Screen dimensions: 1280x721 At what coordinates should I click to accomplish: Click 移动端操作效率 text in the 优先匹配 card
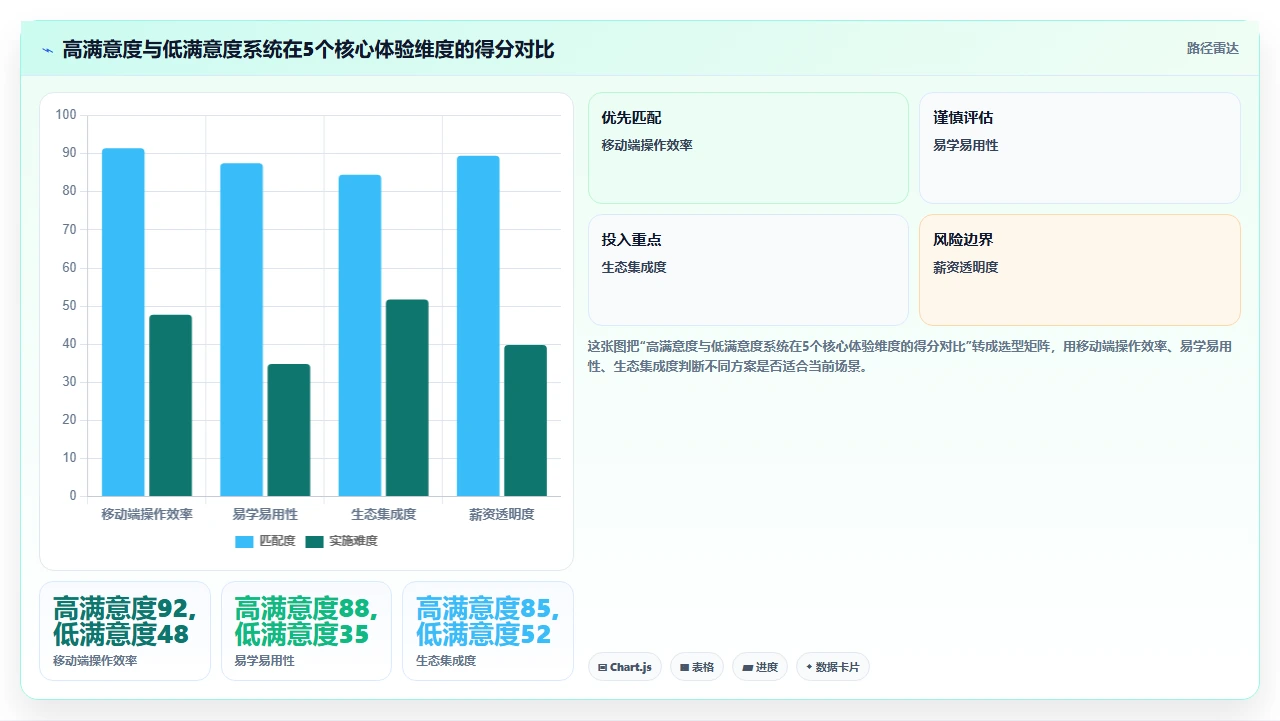pyautogui.click(x=647, y=145)
